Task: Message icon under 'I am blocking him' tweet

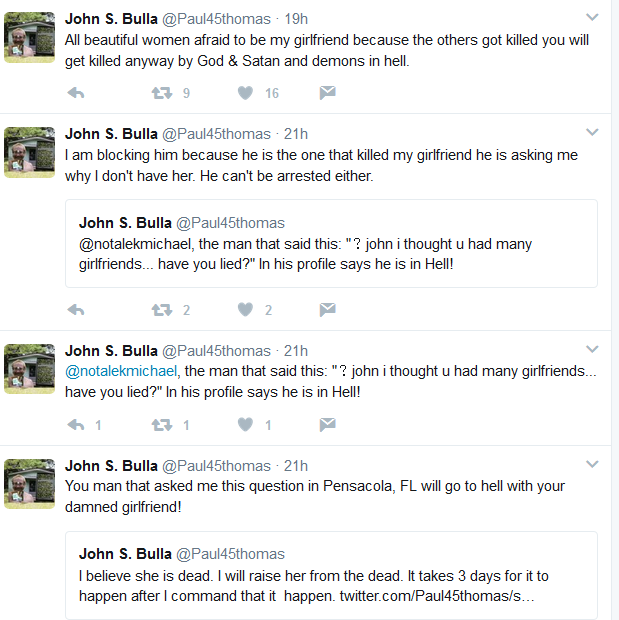Action: tap(327, 310)
